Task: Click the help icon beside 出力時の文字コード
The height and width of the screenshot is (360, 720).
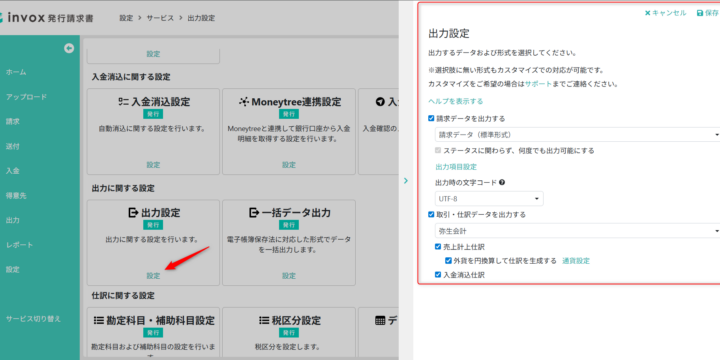Action: (x=502, y=182)
